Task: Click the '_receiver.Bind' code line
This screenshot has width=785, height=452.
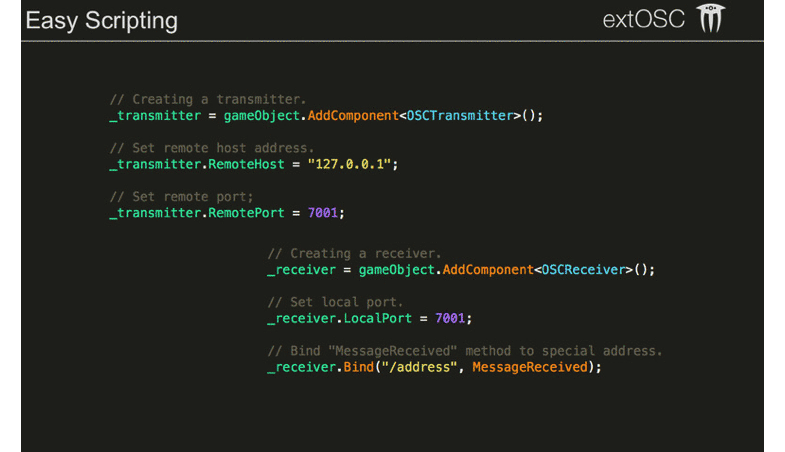Action: [435, 367]
